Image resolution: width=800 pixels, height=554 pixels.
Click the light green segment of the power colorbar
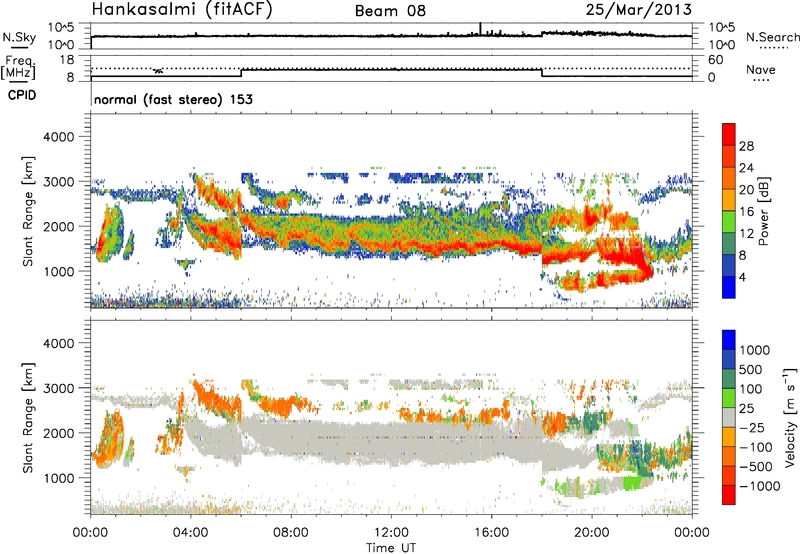click(x=729, y=221)
